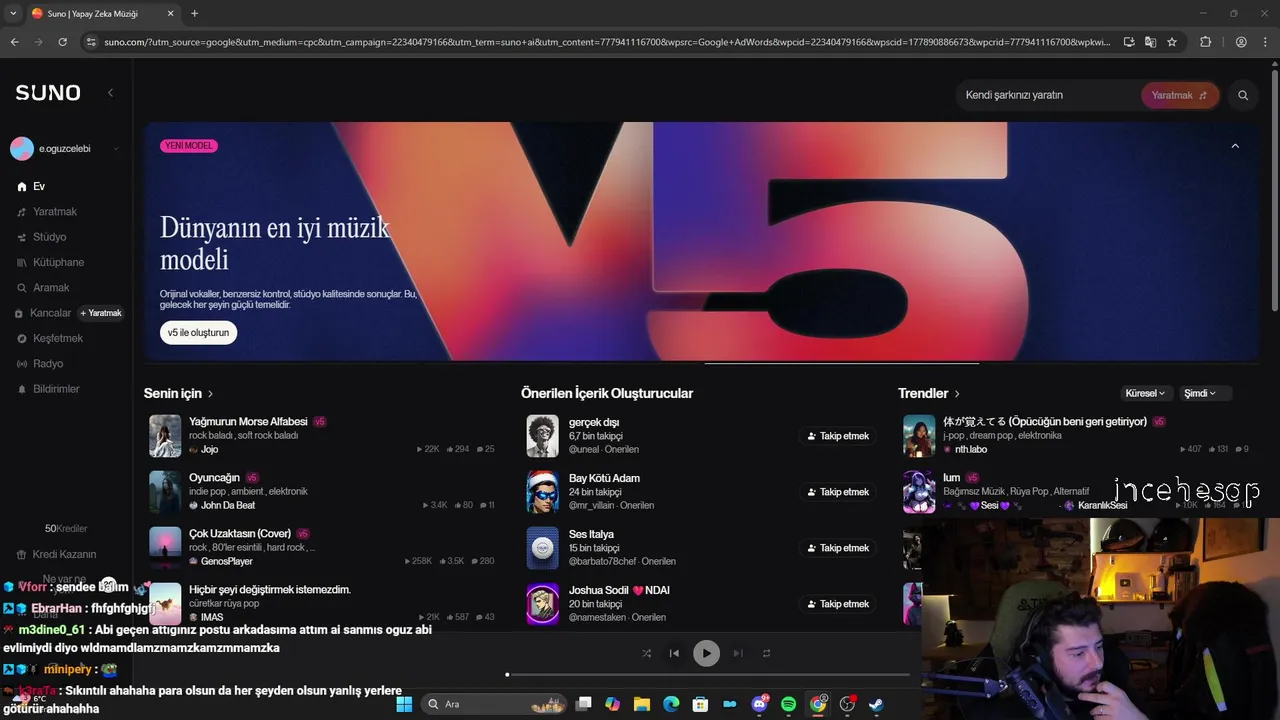
Task: Click 'v5 ile oluşturun' button
Action: [198, 333]
